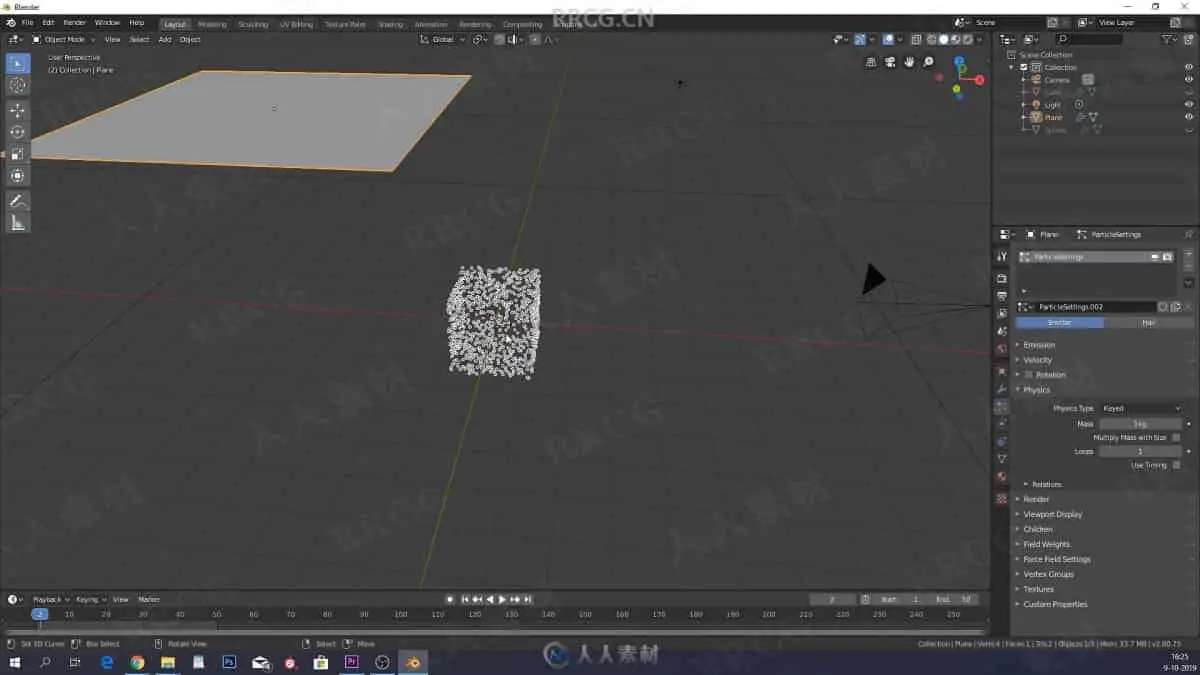Hide the Plane object in outliner
This screenshot has width=1200, height=675.
click(x=1189, y=117)
